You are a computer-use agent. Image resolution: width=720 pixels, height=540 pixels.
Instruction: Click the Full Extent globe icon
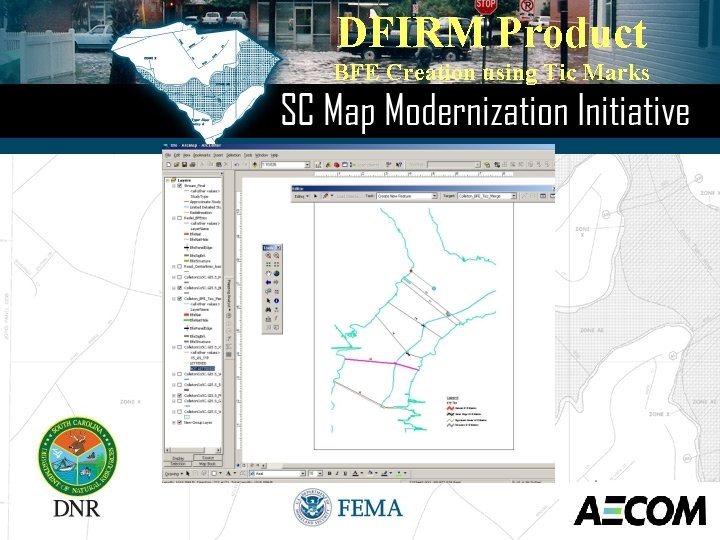coord(276,274)
